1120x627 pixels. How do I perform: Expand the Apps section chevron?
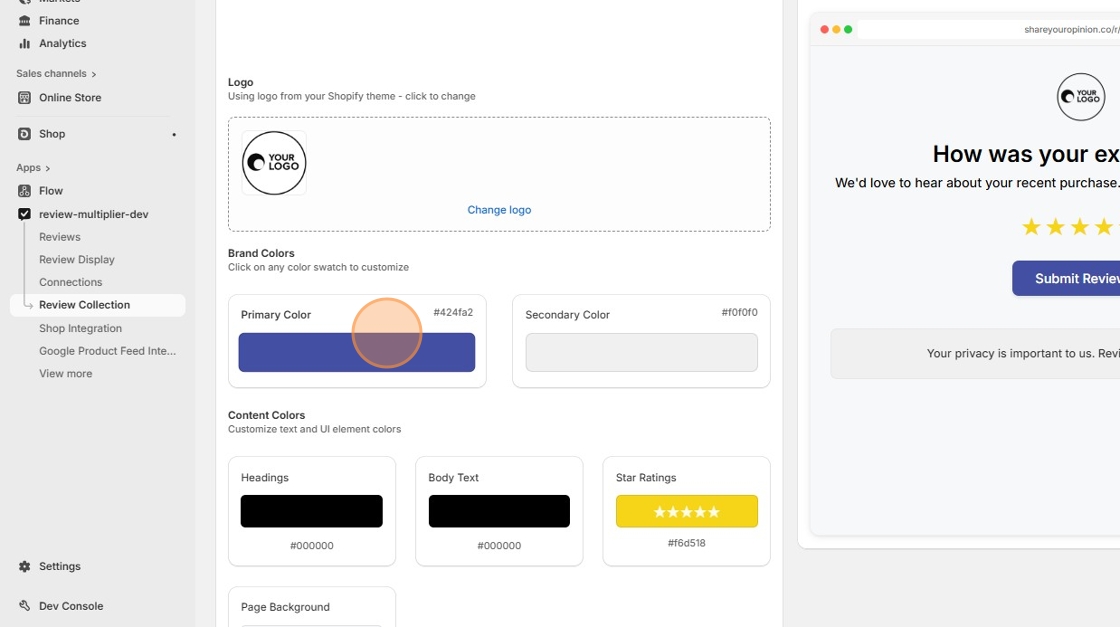[x=48, y=168]
